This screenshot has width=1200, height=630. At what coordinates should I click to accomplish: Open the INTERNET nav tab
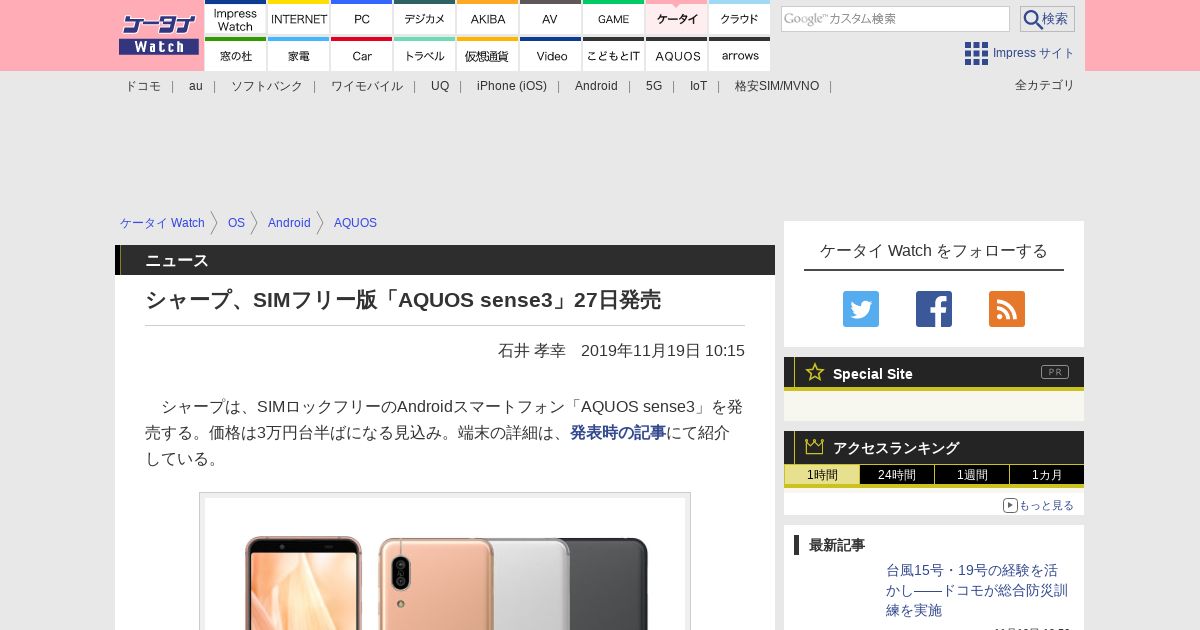tap(299, 18)
